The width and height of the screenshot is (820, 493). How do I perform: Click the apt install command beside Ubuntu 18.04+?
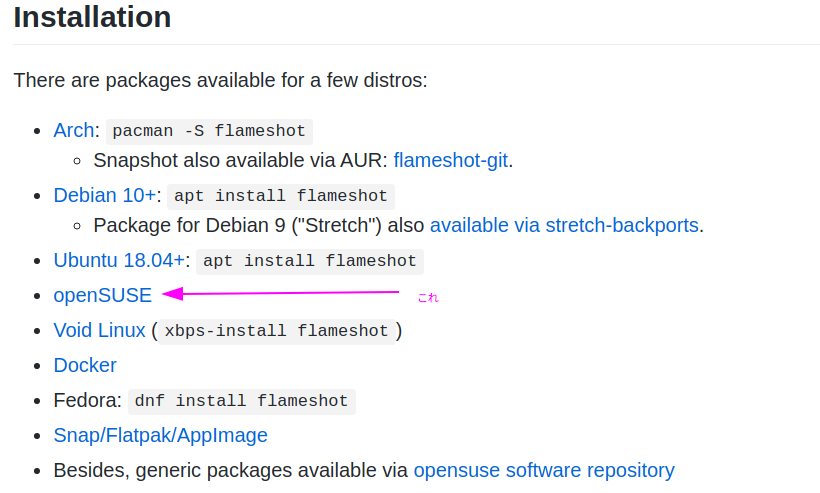310,261
